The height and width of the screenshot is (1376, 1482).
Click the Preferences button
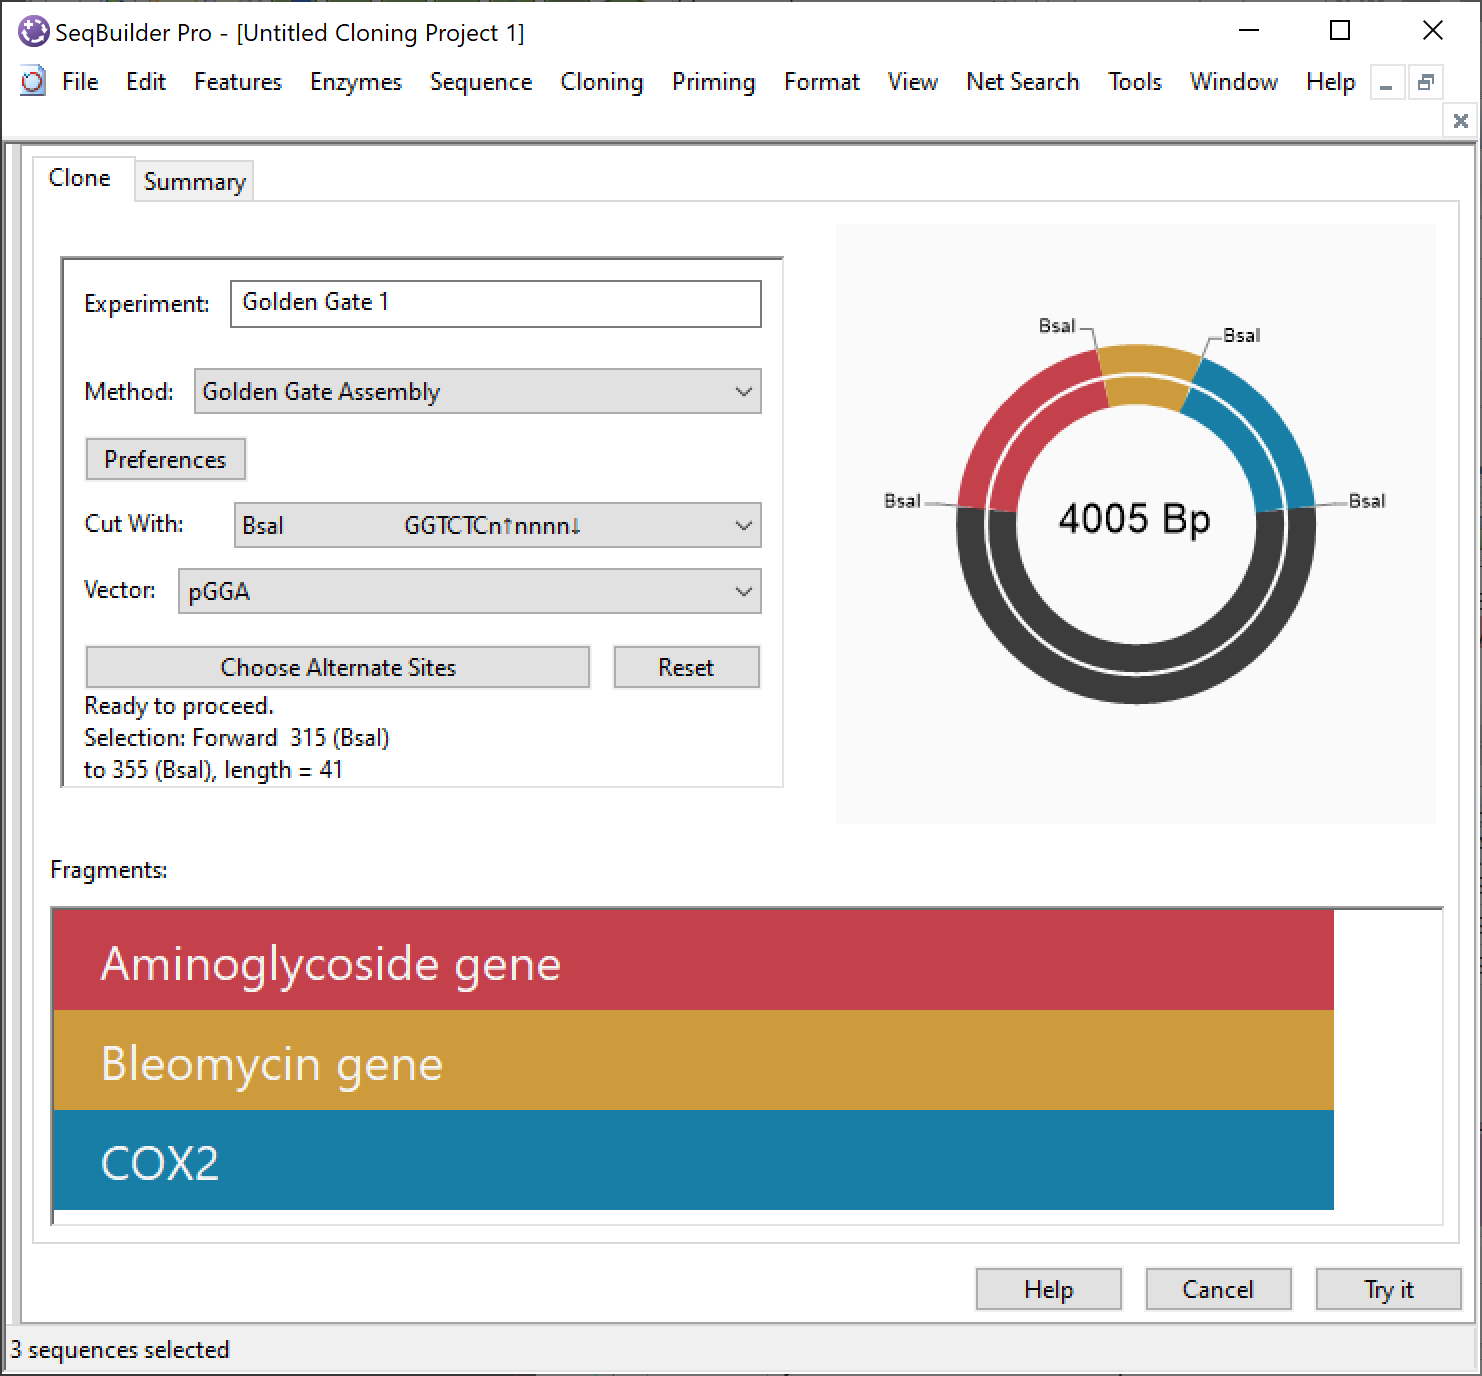pos(165,460)
